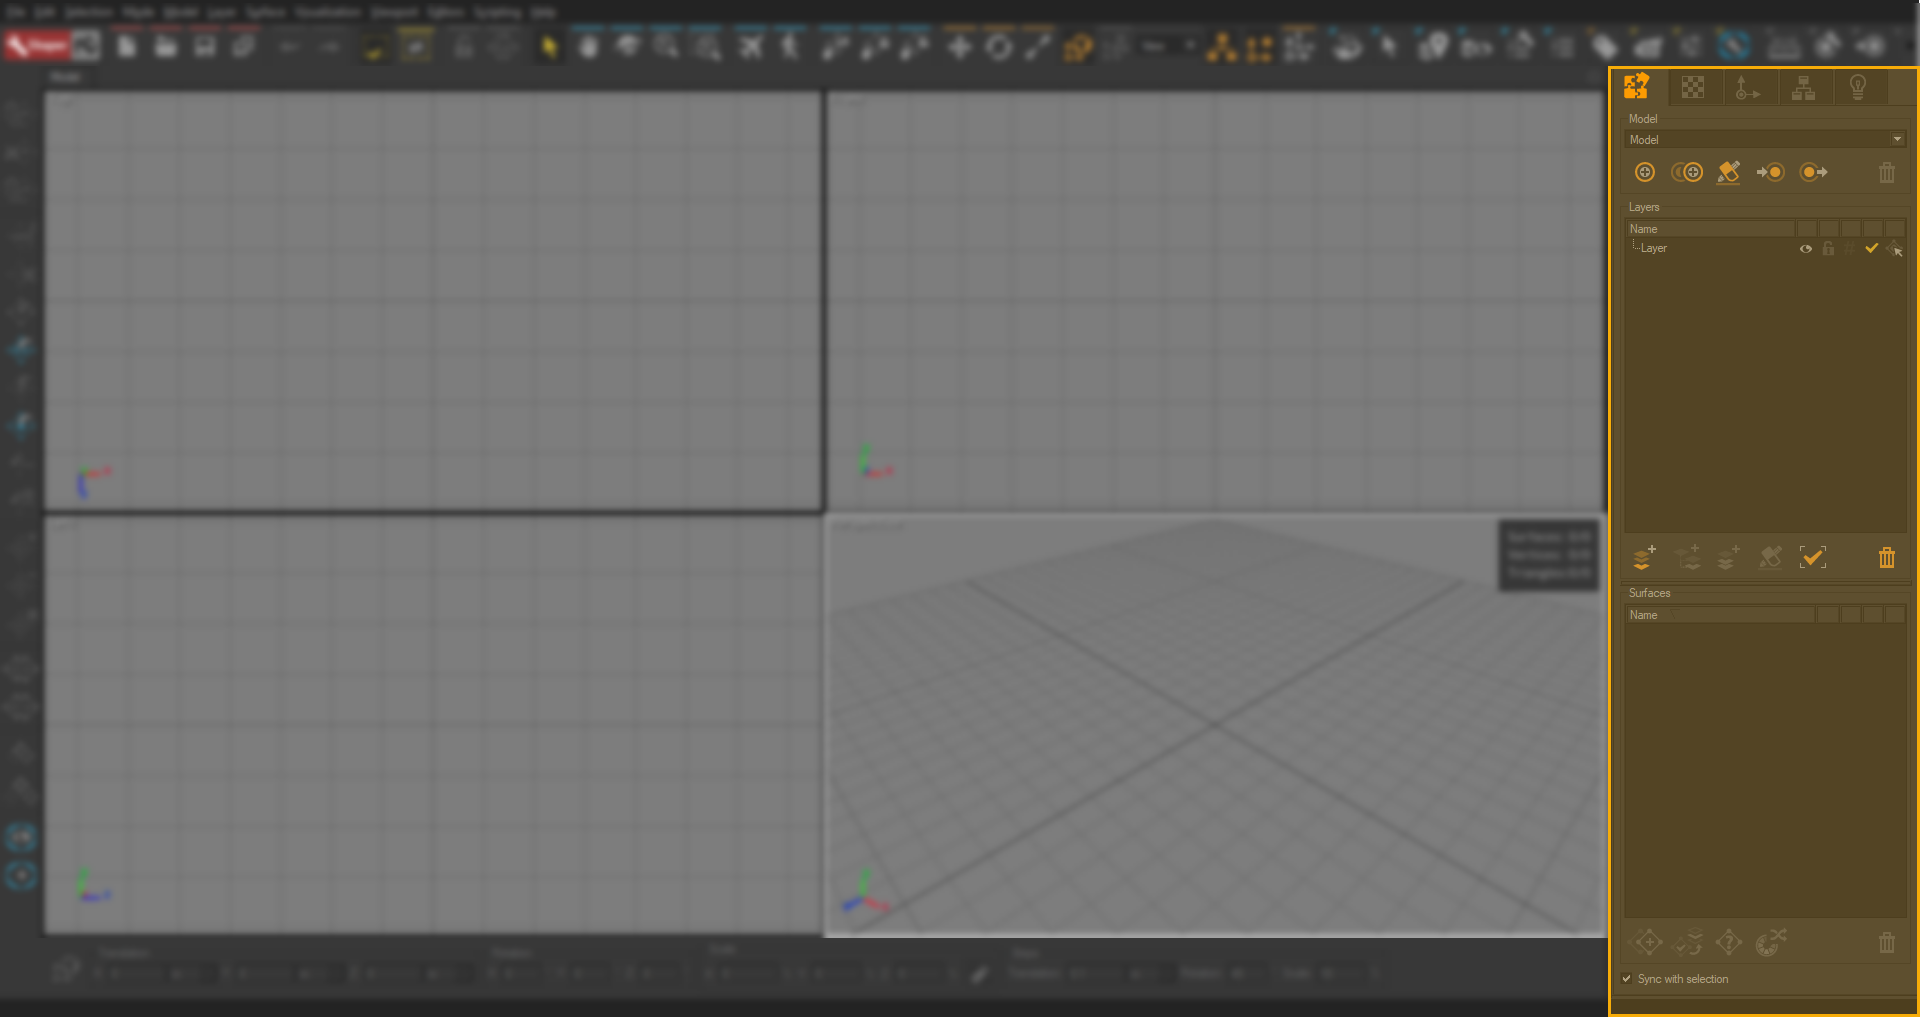Image resolution: width=1920 pixels, height=1017 pixels.
Task: Open the Model dropdown
Action: (1897, 139)
